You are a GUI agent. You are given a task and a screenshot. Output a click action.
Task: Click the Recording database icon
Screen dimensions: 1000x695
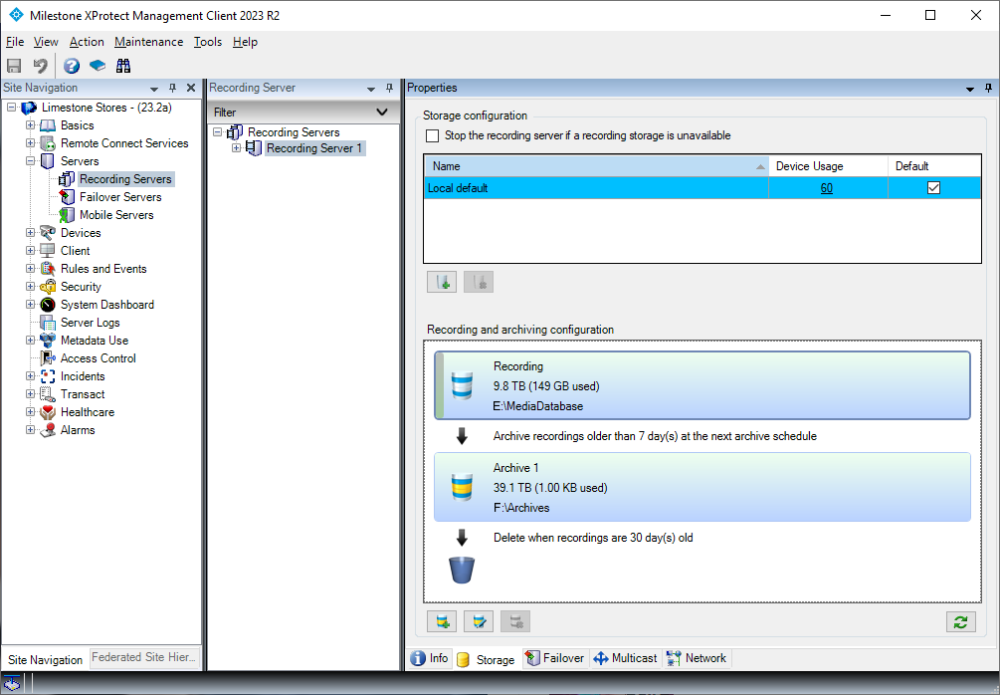point(462,386)
